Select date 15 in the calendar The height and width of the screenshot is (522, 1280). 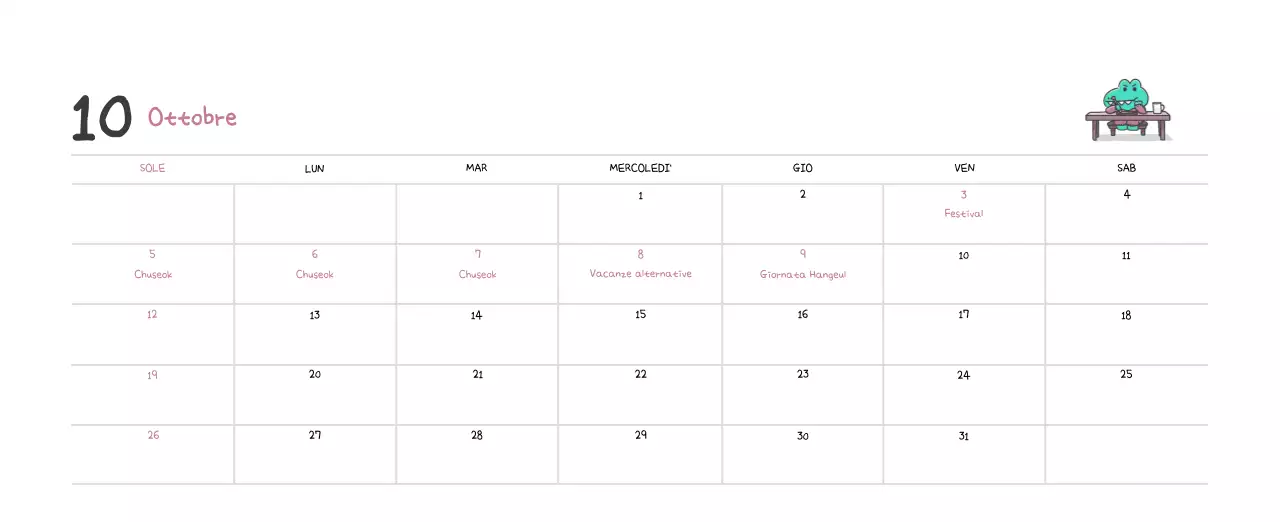tap(640, 315)
